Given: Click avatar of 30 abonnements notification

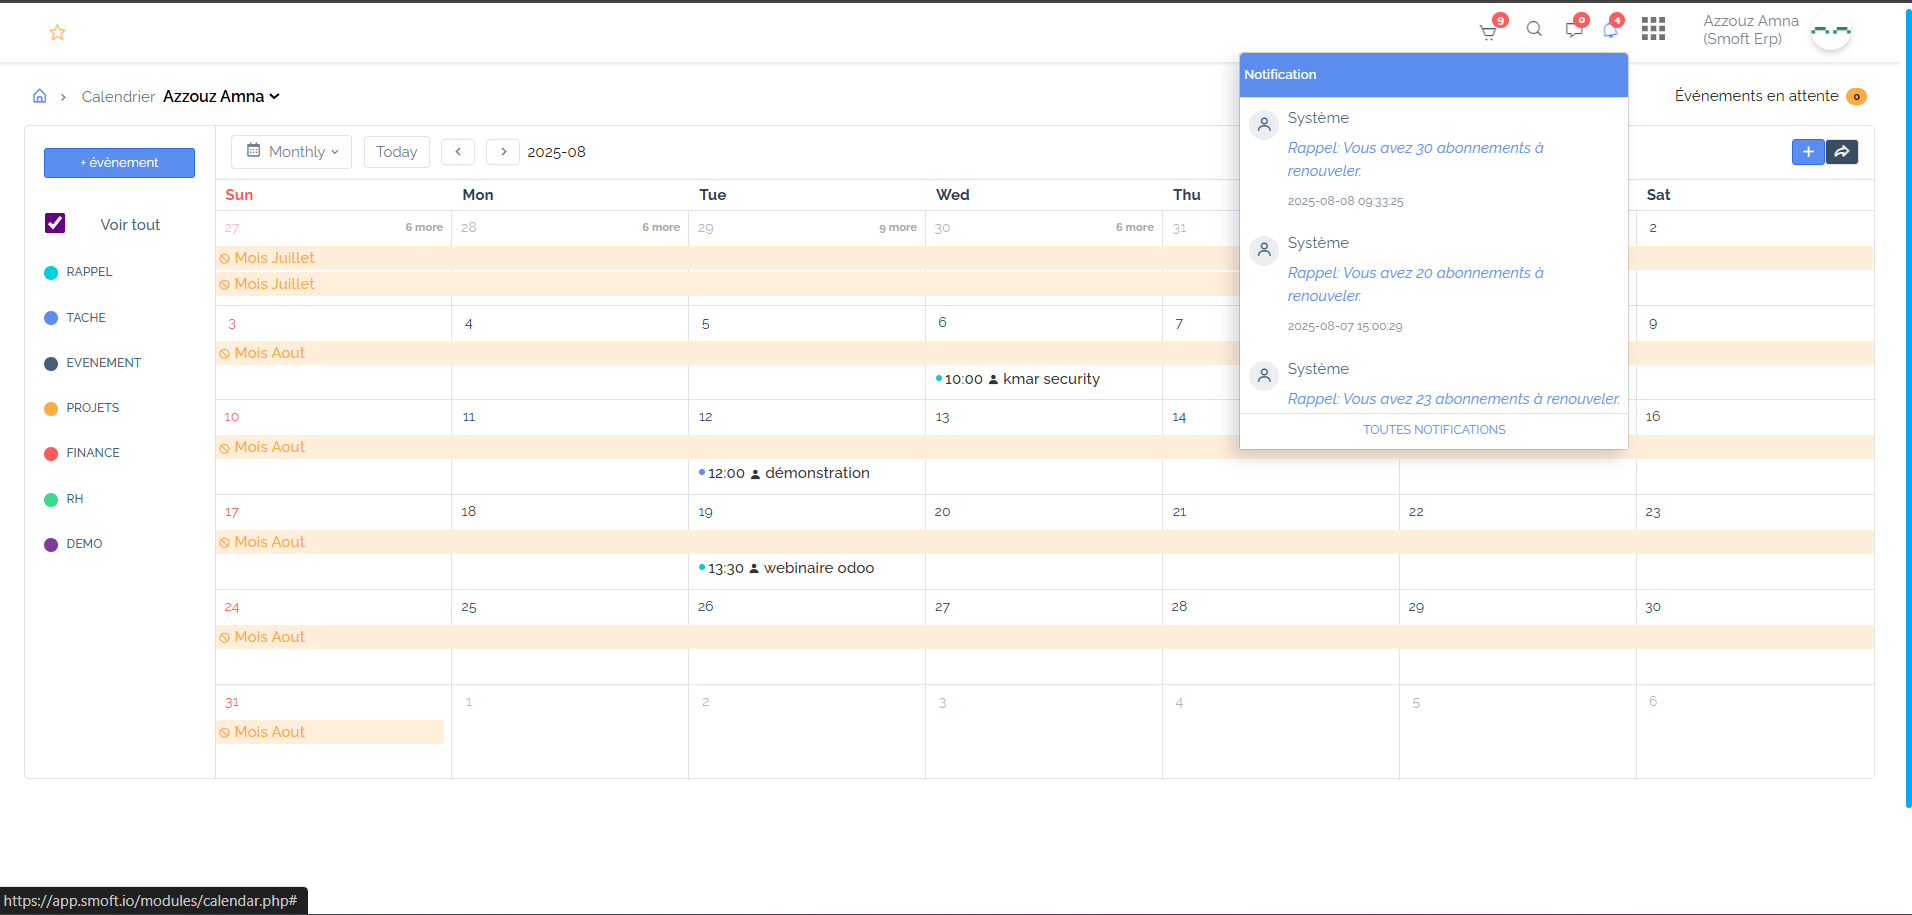Looking at the screenshot, I should [x=1264, y=125].
